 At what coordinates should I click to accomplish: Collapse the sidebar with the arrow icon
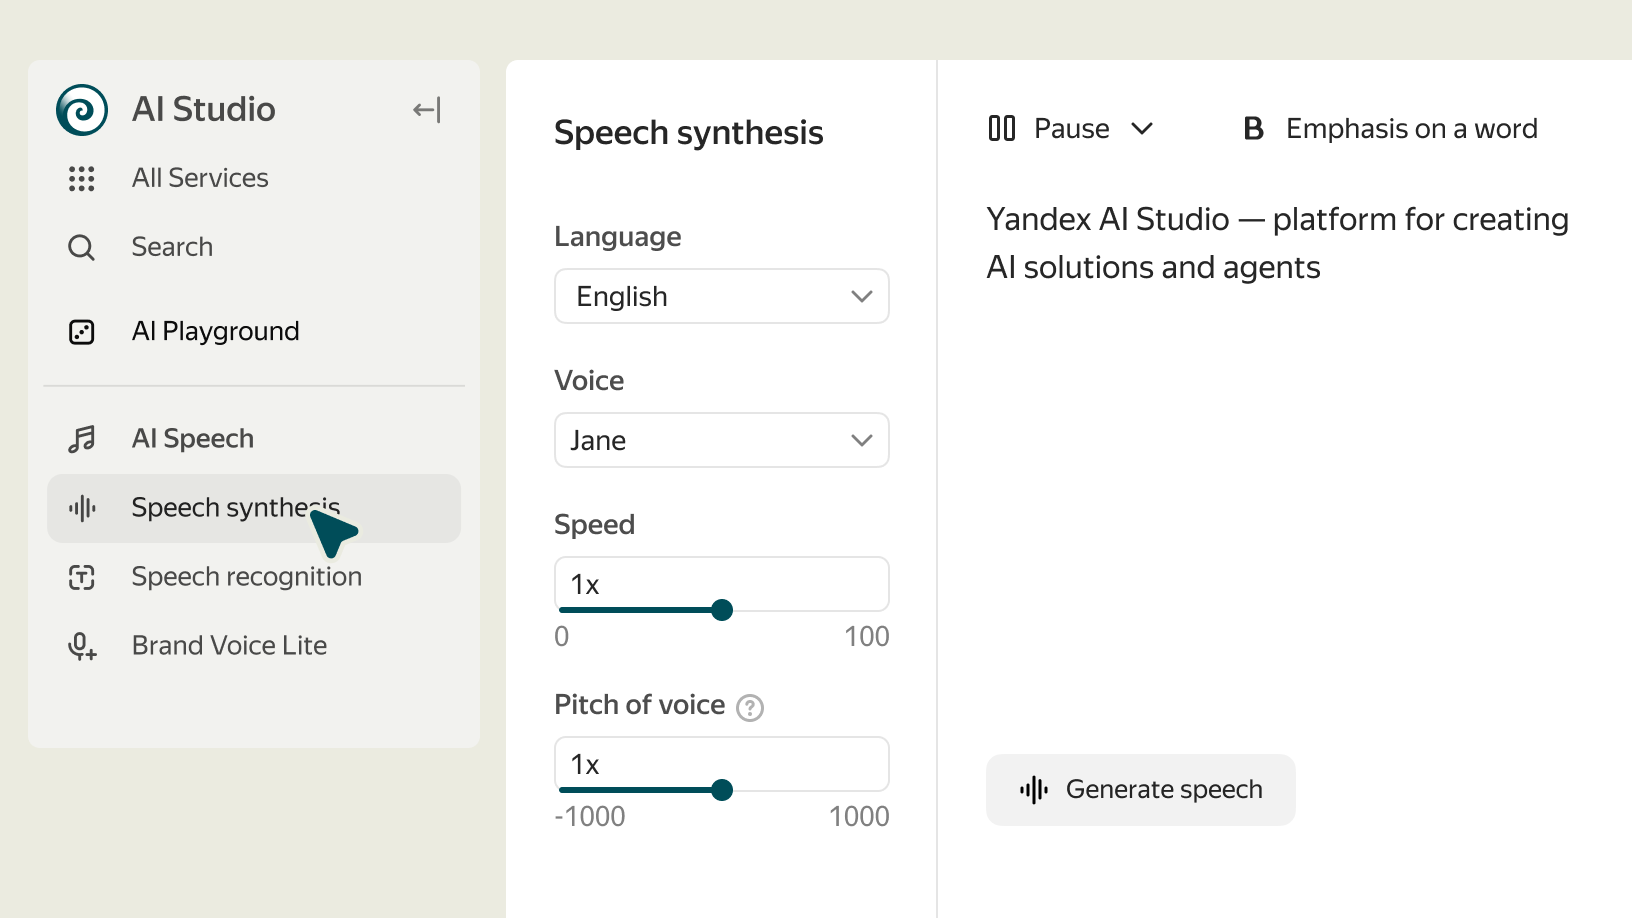[x=427, y=110]
